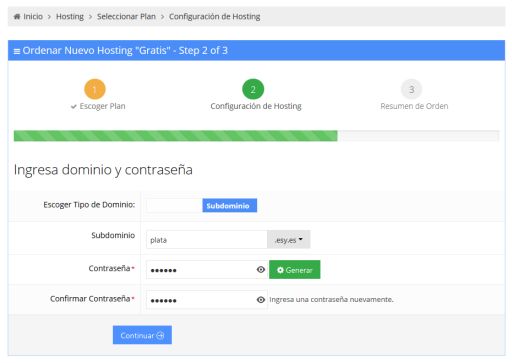Open the .esy.es domain suffix dropdown

289,240
